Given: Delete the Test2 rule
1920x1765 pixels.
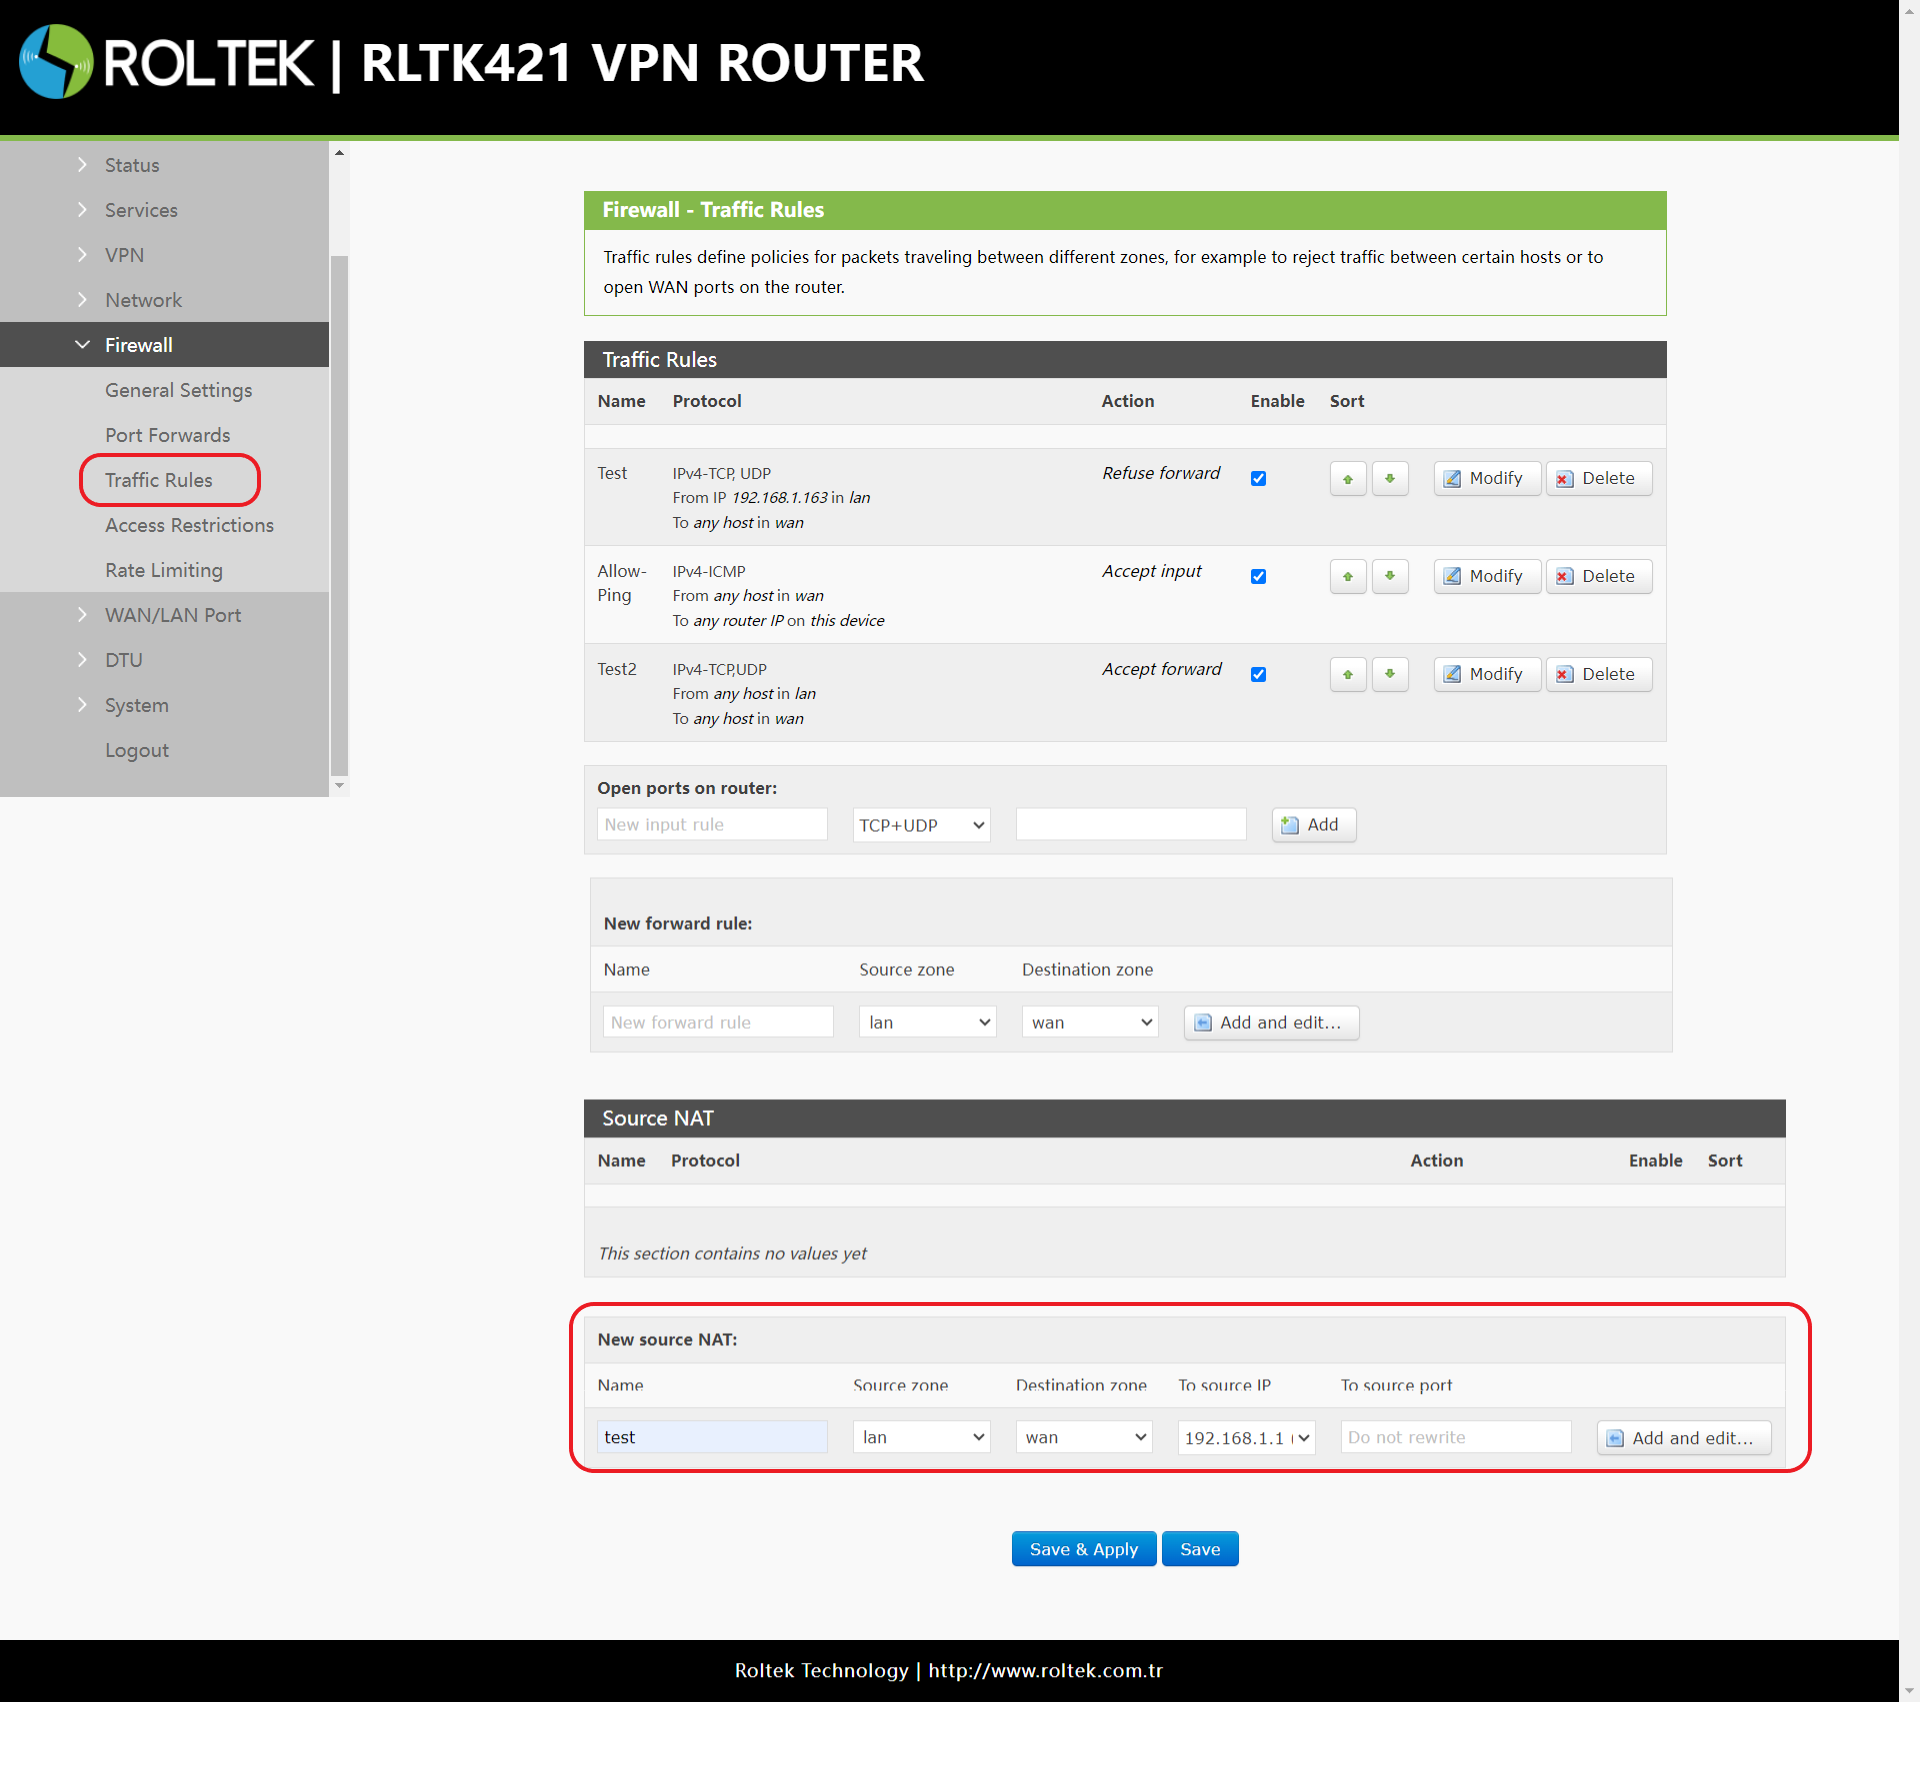Looking at the screenshot, I should [x=1598, y=675].
